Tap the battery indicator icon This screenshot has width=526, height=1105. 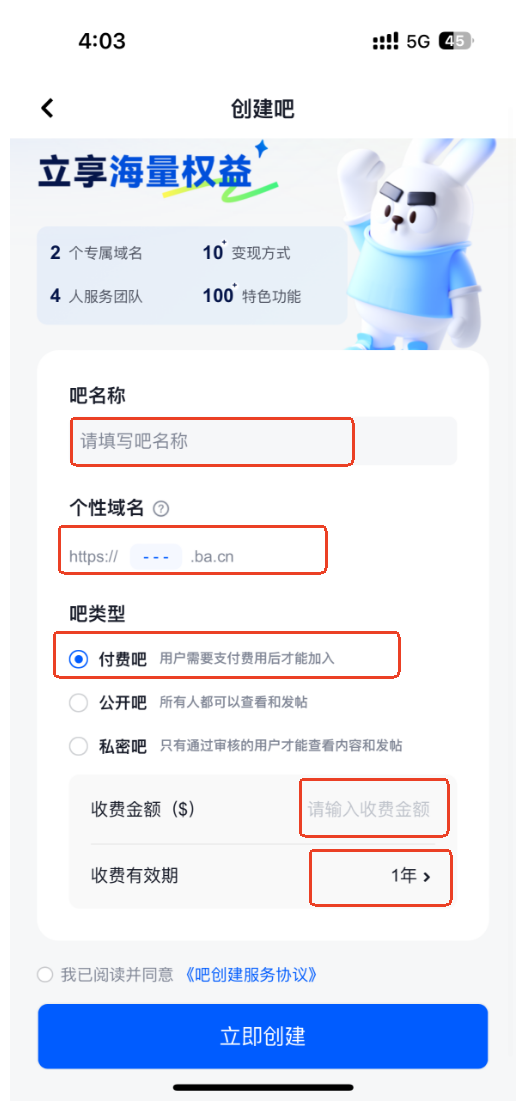pos(455,41)
